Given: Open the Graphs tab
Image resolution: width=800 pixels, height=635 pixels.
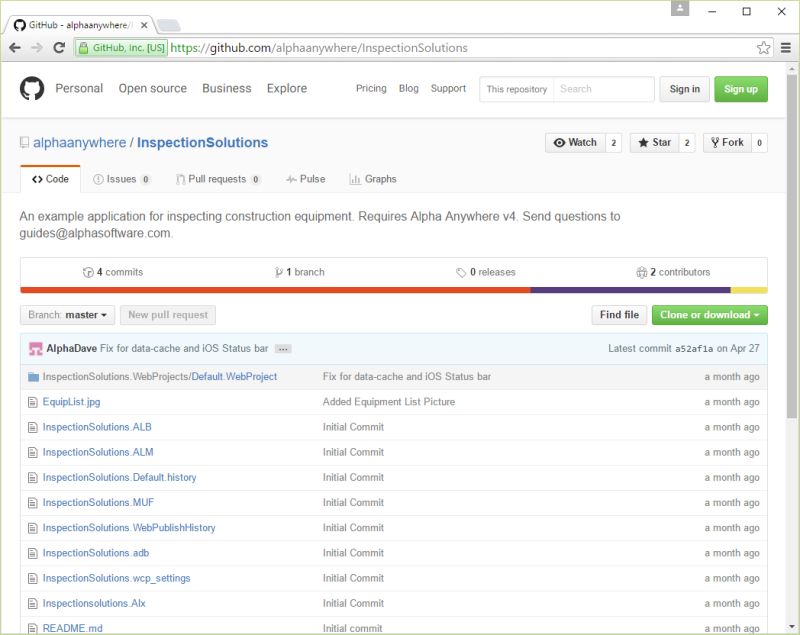Looking at the screenshot, I should coord(372,178).
